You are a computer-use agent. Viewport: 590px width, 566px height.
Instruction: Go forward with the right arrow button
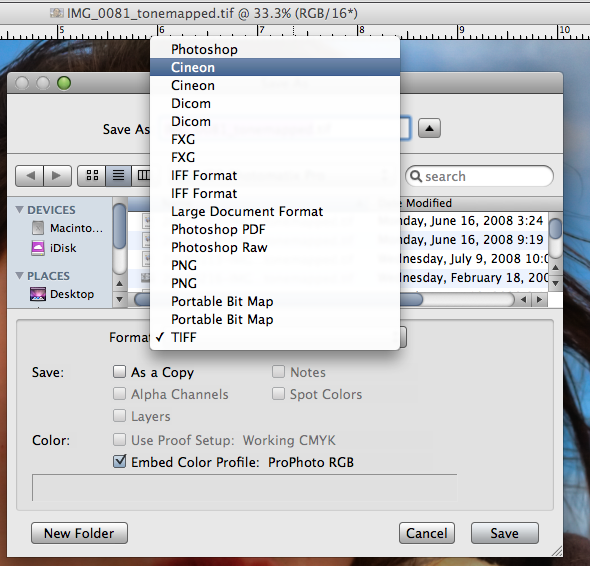coord(57,176)
